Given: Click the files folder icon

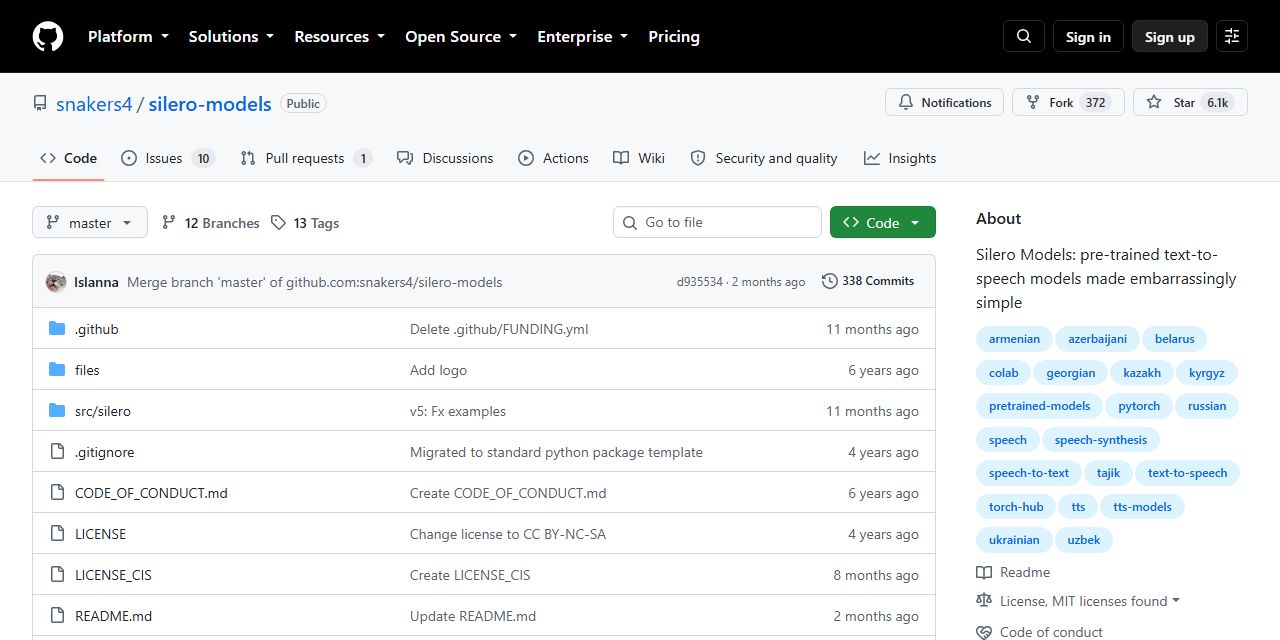Looking at the screenshot, I should [x=57, y=370].
